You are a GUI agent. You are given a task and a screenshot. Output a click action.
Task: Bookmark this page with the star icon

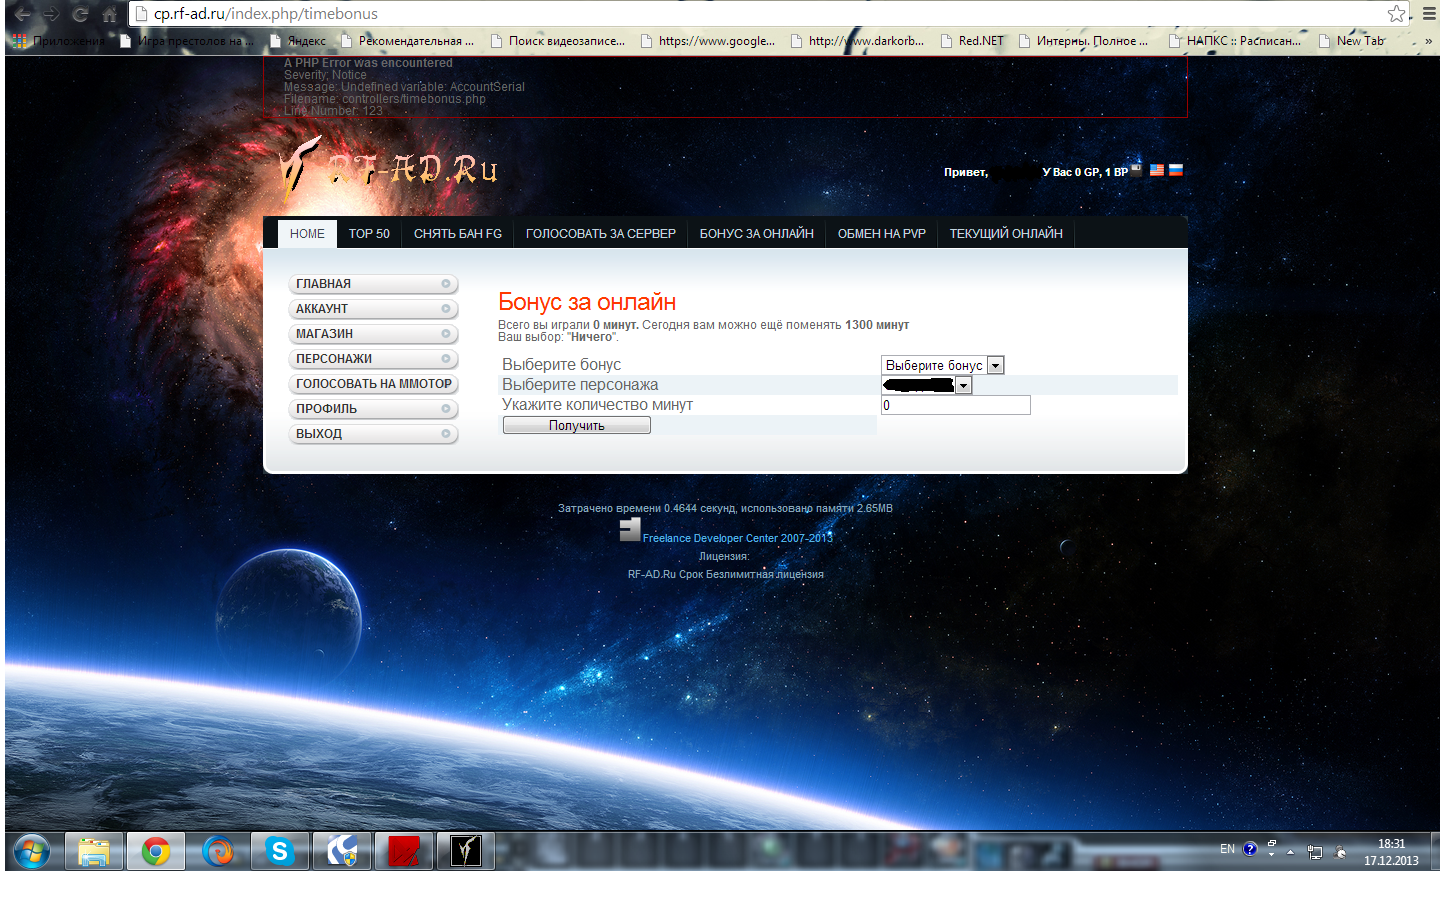coord(1396,13)
